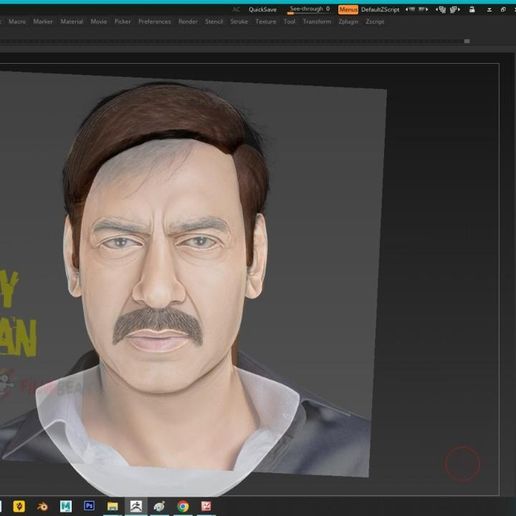
Task: Open the Macro menu
Action: click(17, 22)
